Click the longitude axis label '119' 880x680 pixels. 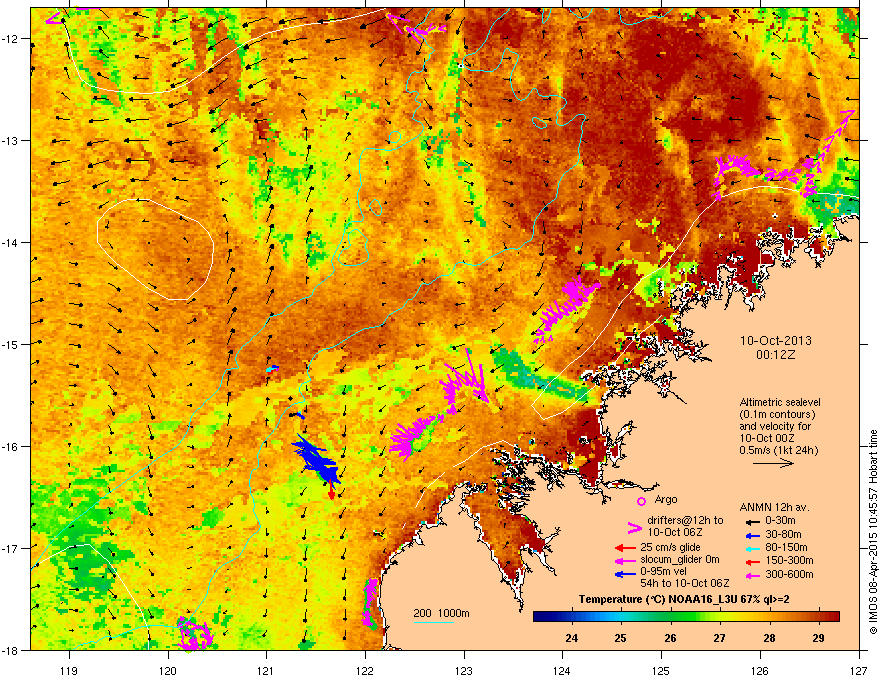[69, 670]
